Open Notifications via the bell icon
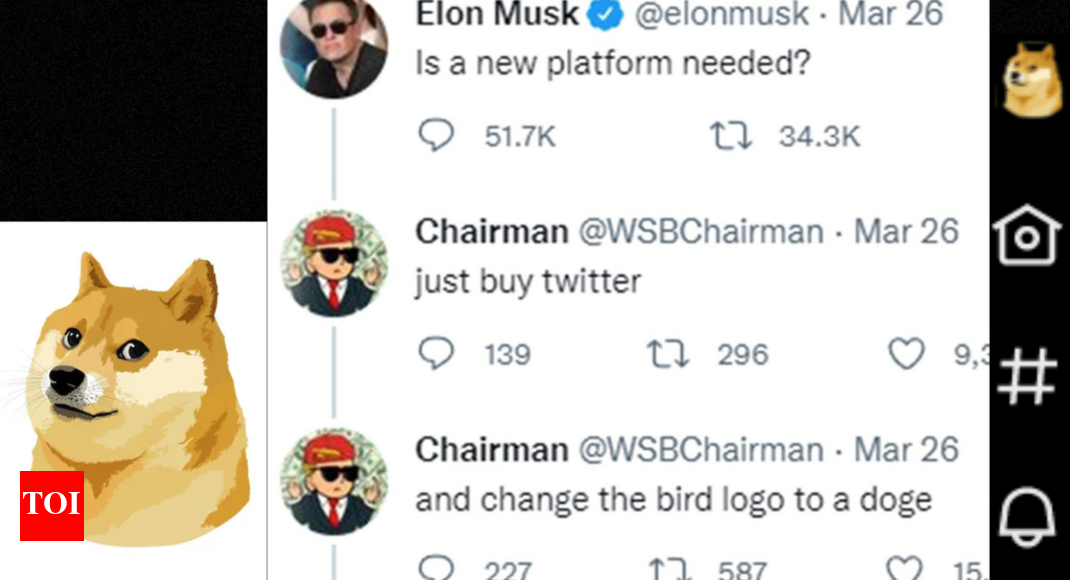The image size is (1070, 580). 1028,515
